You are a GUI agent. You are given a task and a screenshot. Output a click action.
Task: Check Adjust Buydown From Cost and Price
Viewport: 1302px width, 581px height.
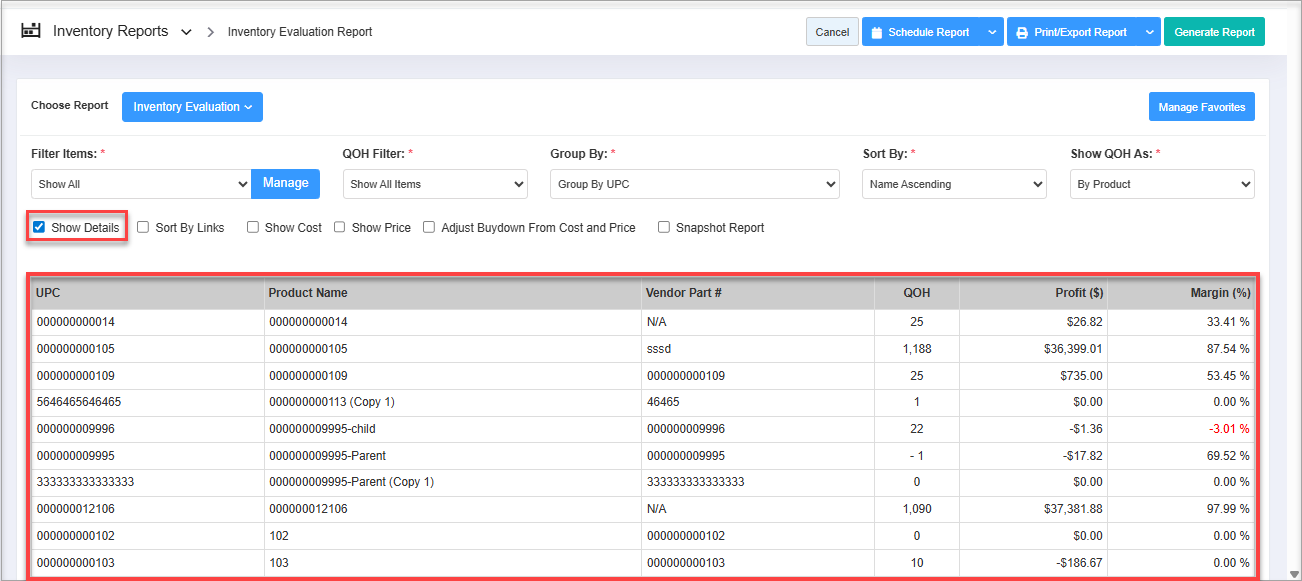tap(429, 228)
